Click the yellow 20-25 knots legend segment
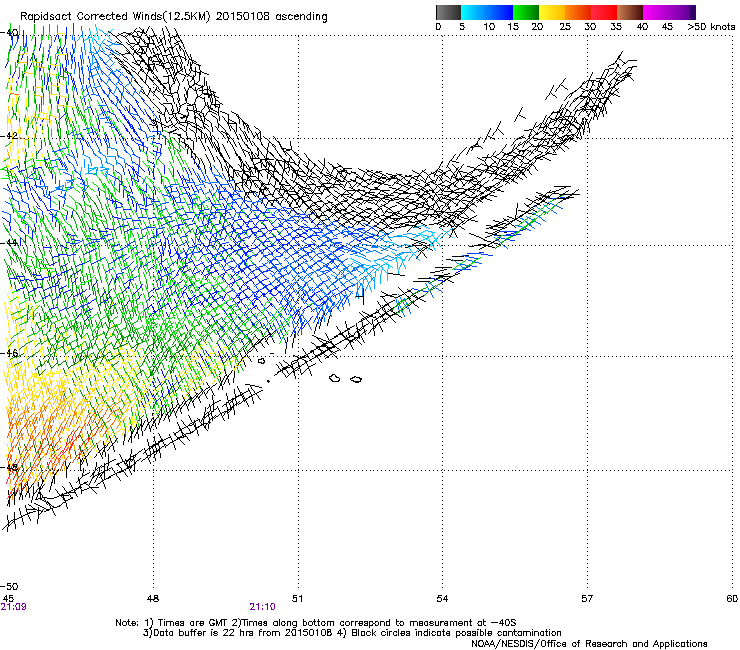740x650 pixels. point(552,12)
